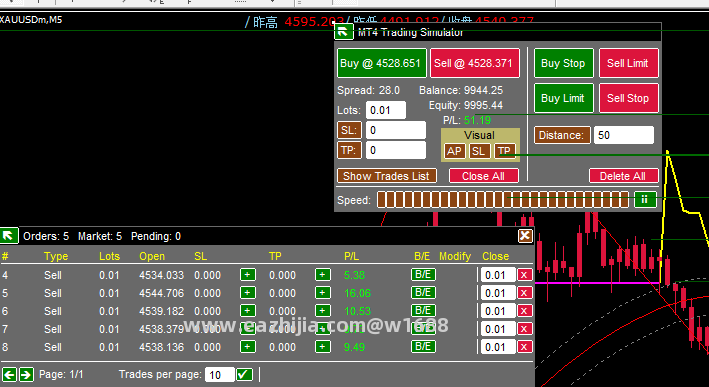
Task: Place a Sell Stop pending order
Action: 628,98
